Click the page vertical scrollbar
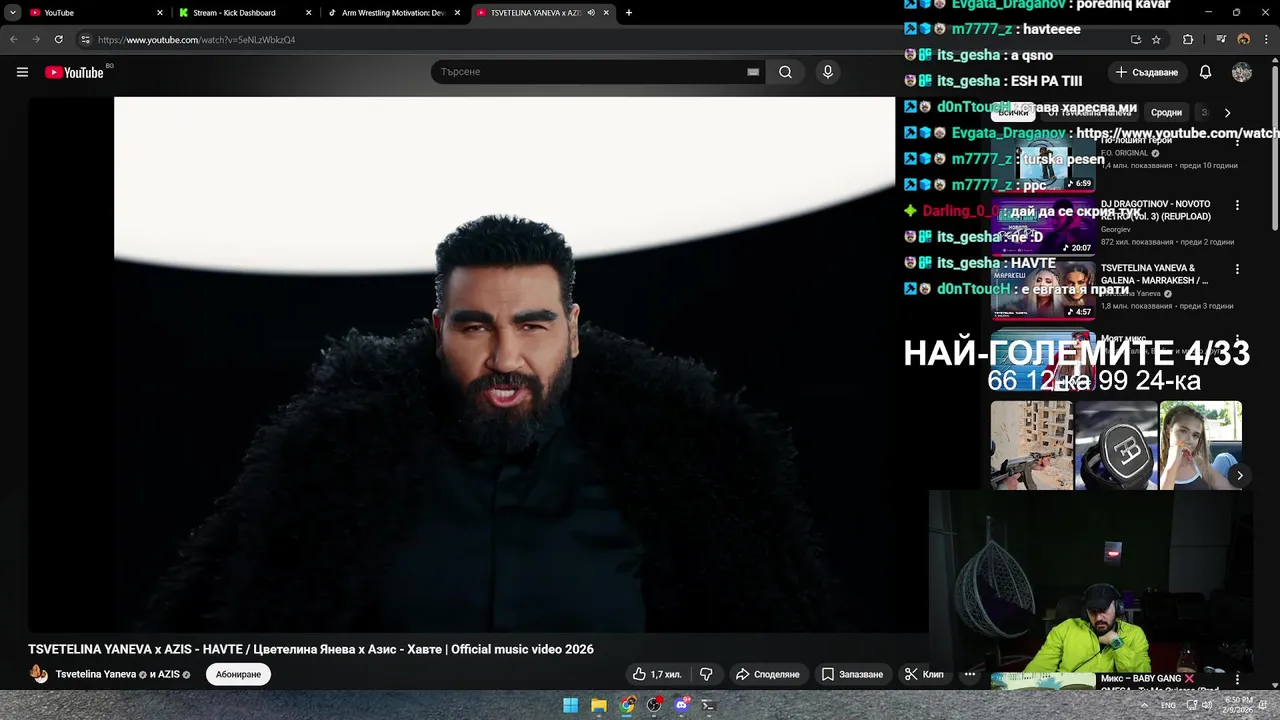The image size is (1280, 720). [1274, 150]
